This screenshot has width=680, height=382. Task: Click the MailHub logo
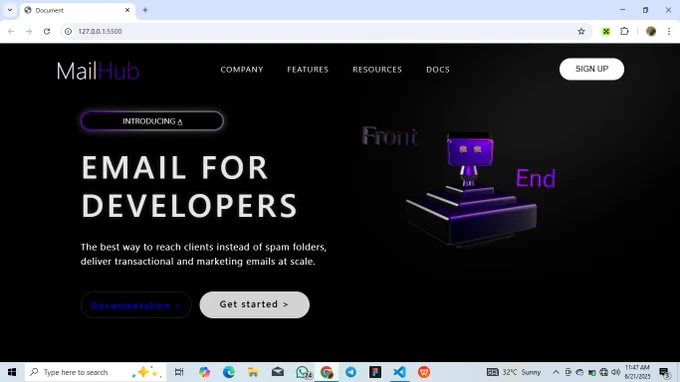98,71
